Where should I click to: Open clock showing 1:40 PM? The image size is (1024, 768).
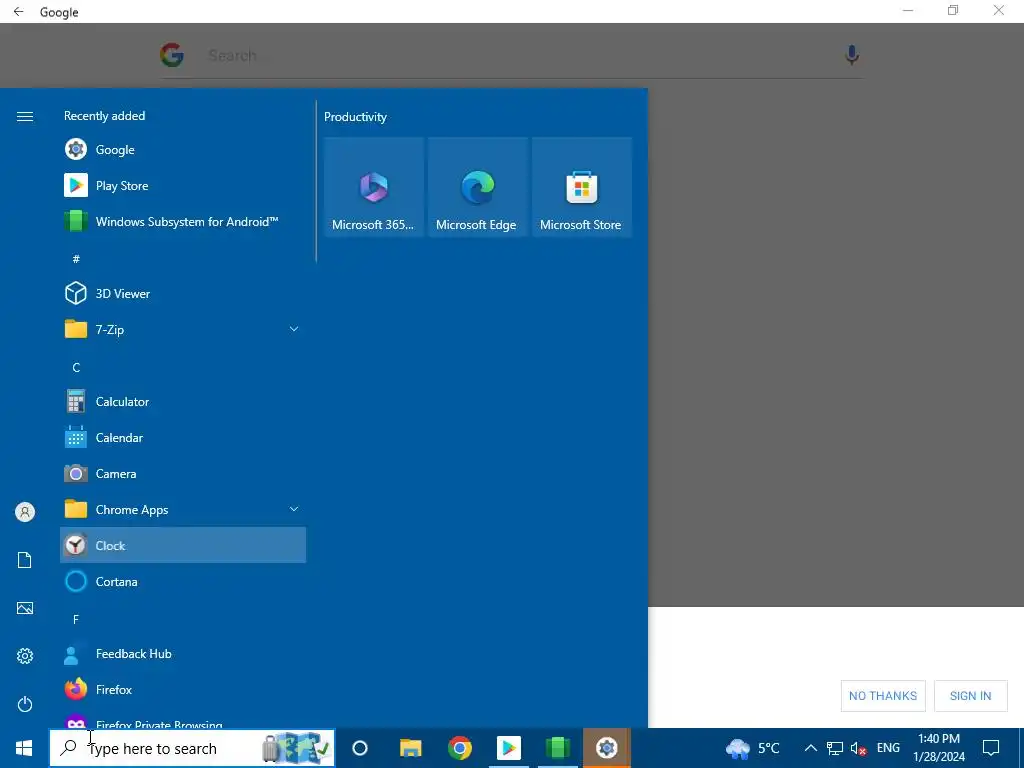click(939, 748)
